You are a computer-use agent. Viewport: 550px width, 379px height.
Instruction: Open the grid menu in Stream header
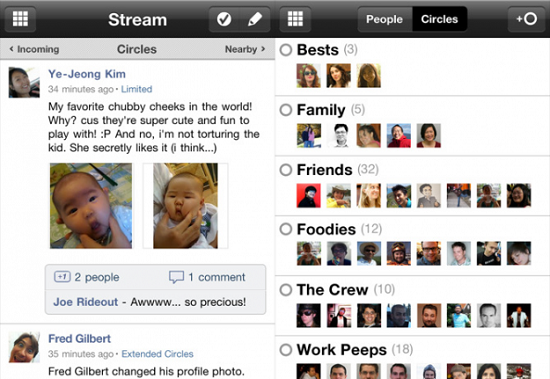pos(20,19)
